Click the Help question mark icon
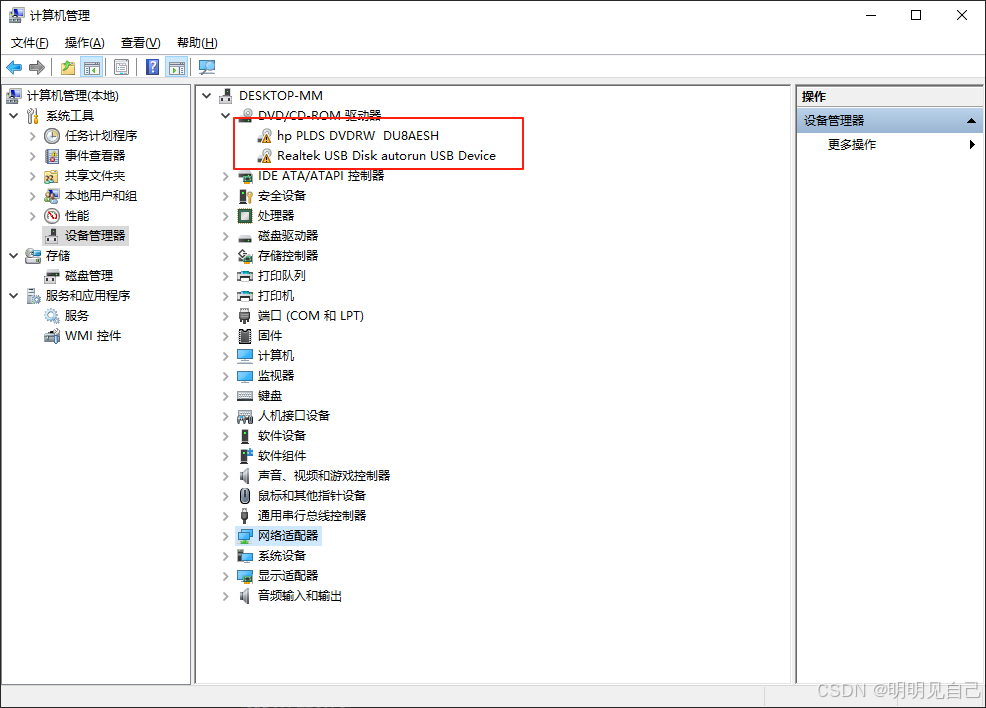The height and width of the screenshot is (708, 986). [x=152, y=67]
